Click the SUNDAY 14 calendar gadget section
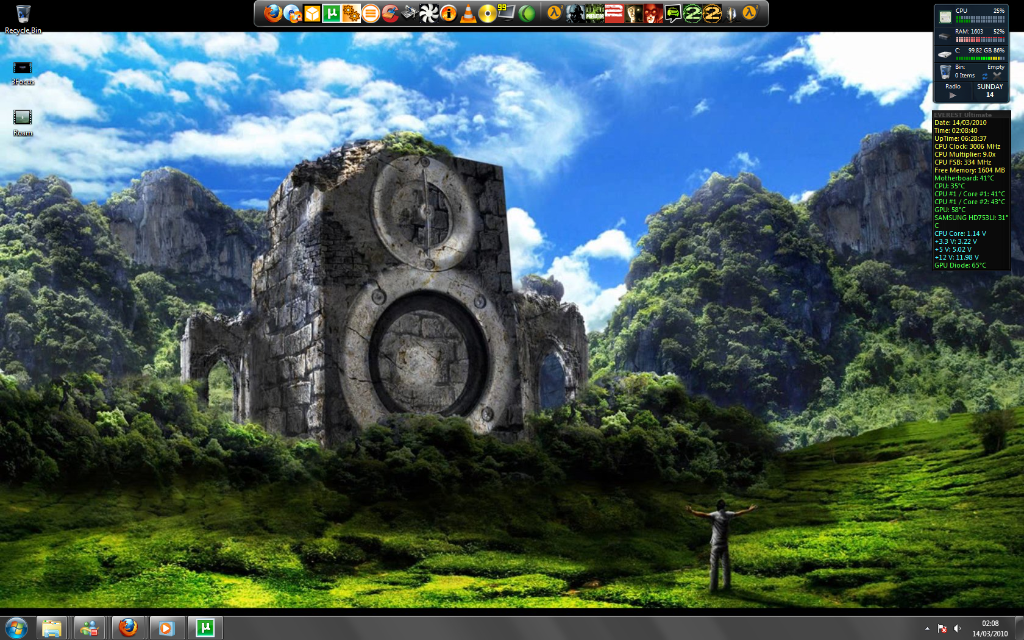The height and width of the screenshot is (640, 1024). (990, 90)
